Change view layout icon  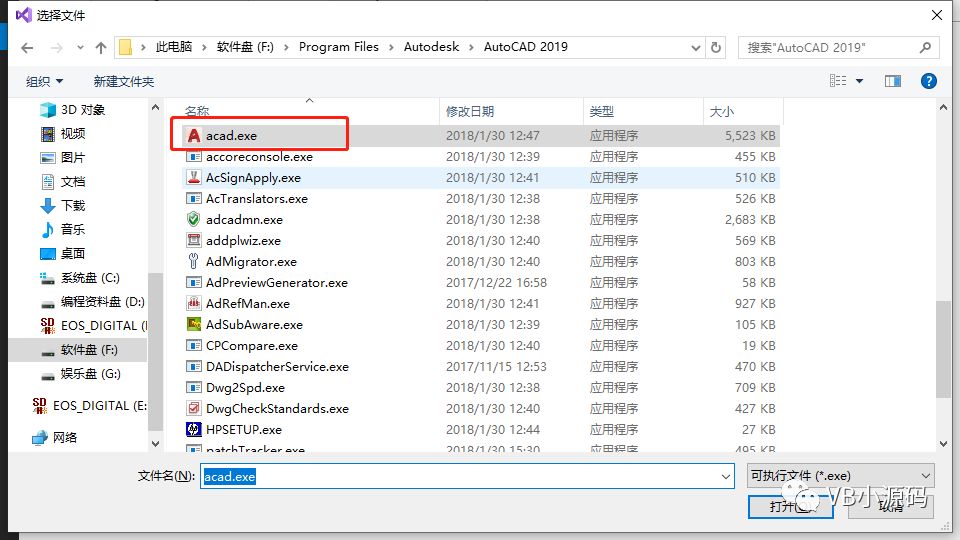(838, 81)
